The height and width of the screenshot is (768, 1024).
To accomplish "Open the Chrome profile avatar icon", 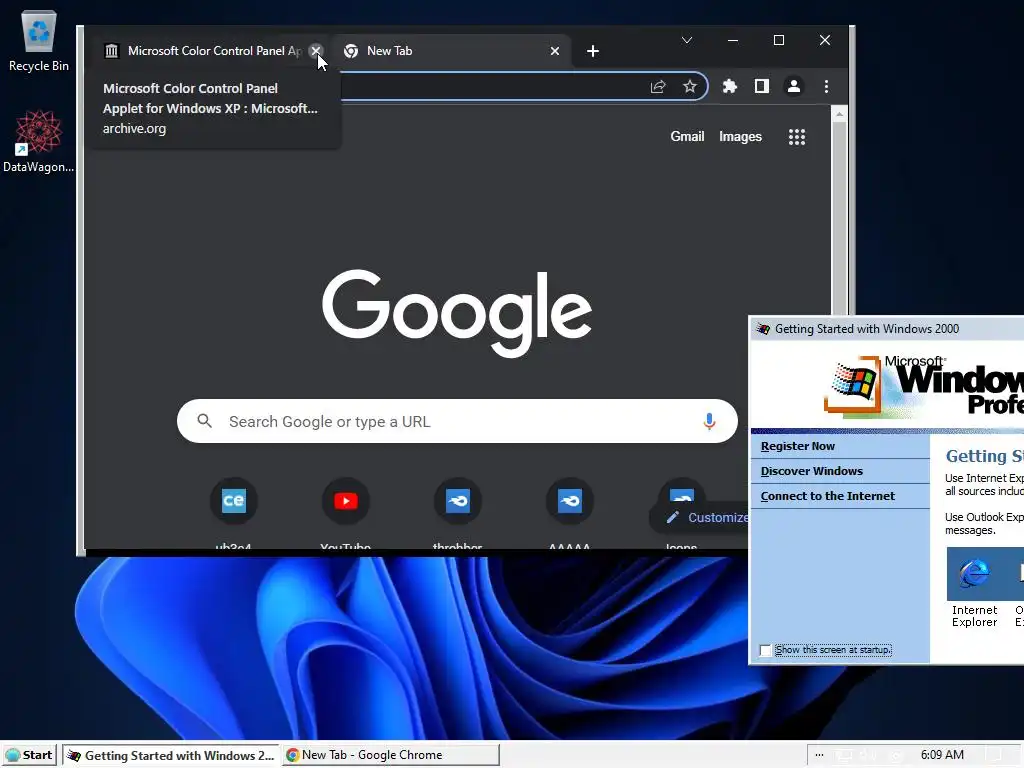I will click(x=793, y=86).
